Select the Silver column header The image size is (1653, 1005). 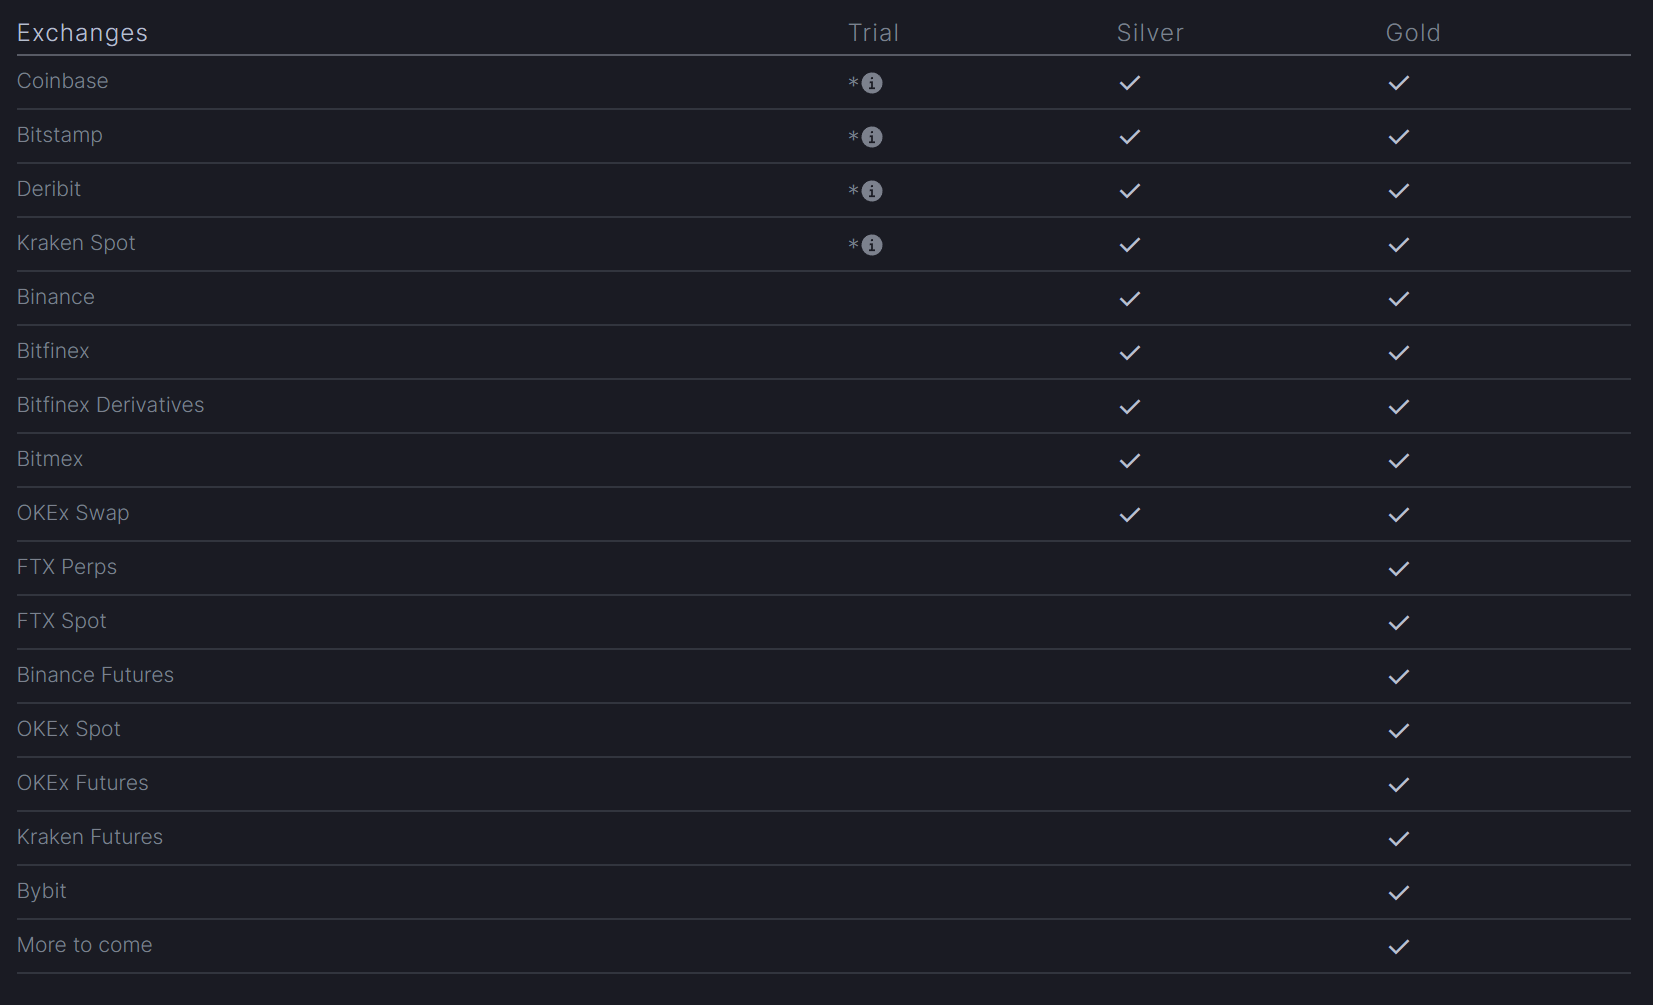point(1150,33)
